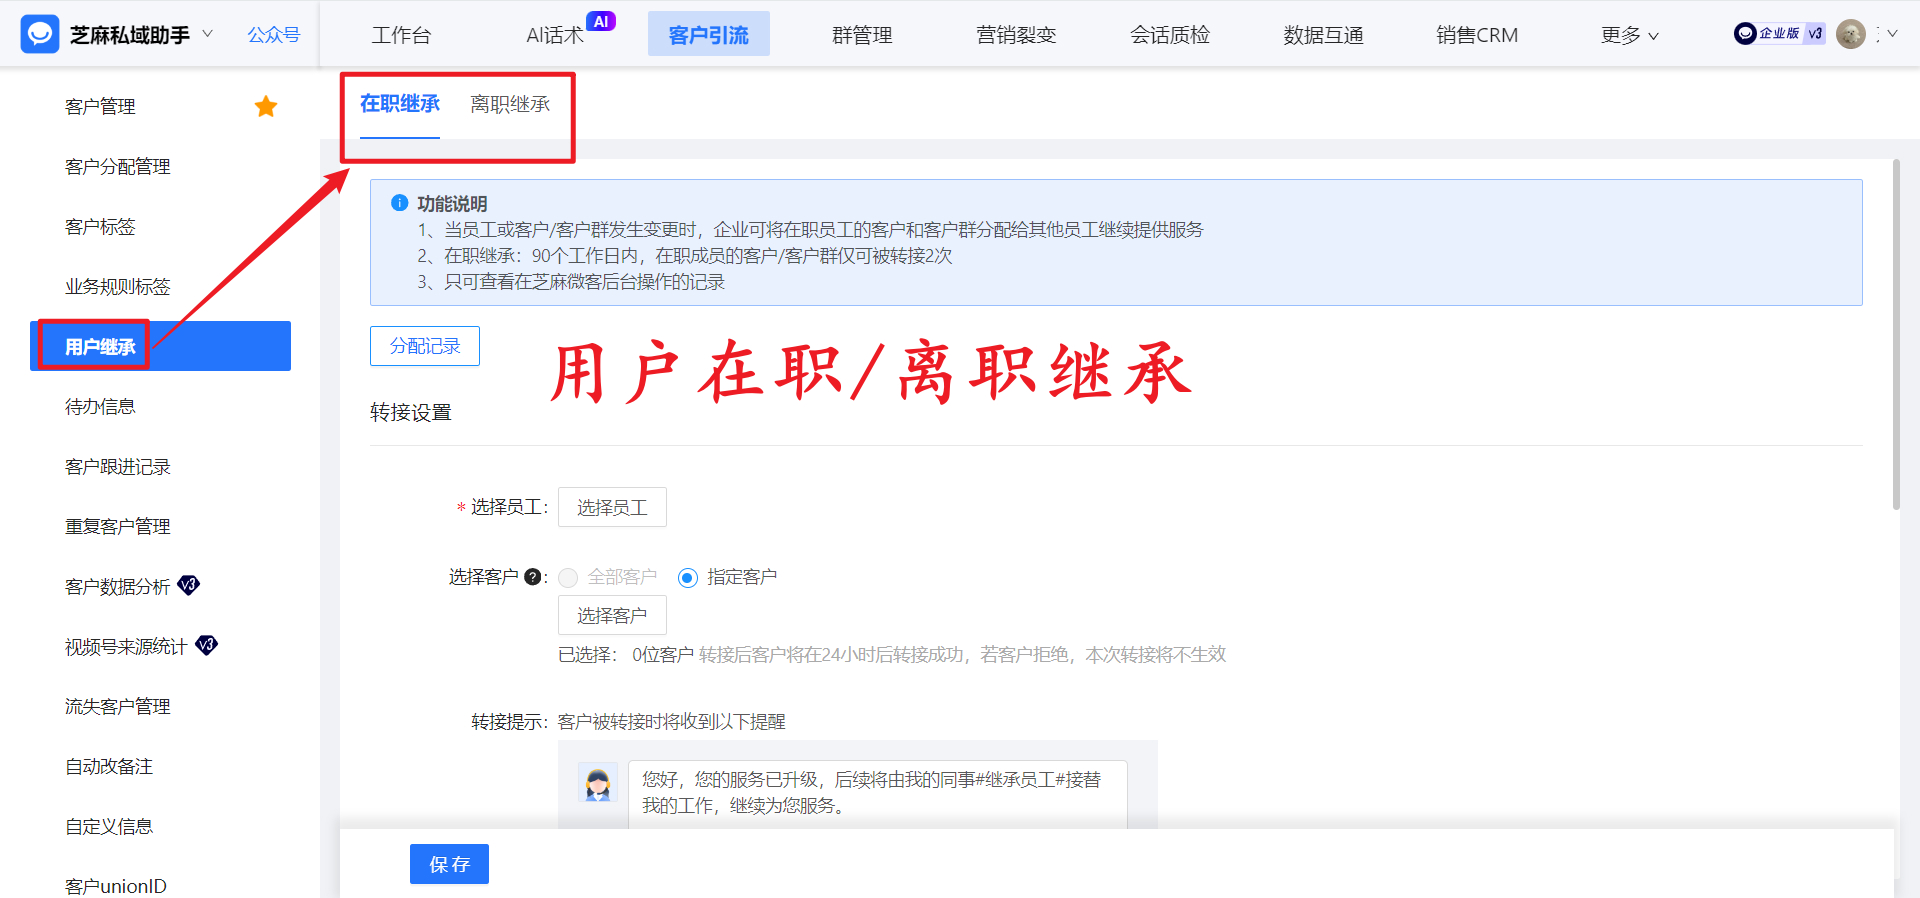
Task: Open the 工作台 menu
Action: [x=401, y=35]
